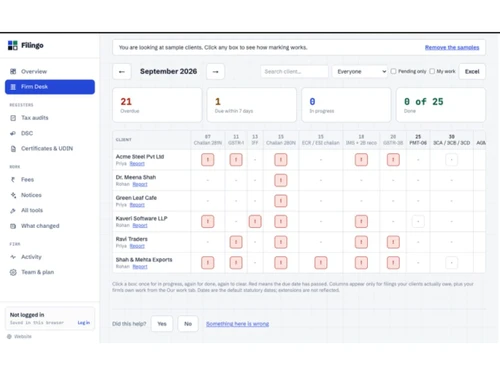The height and width of the screenshot is (375, 500).
Task: Mark Kaveri Software IFF box
Action: click(255, 222)
